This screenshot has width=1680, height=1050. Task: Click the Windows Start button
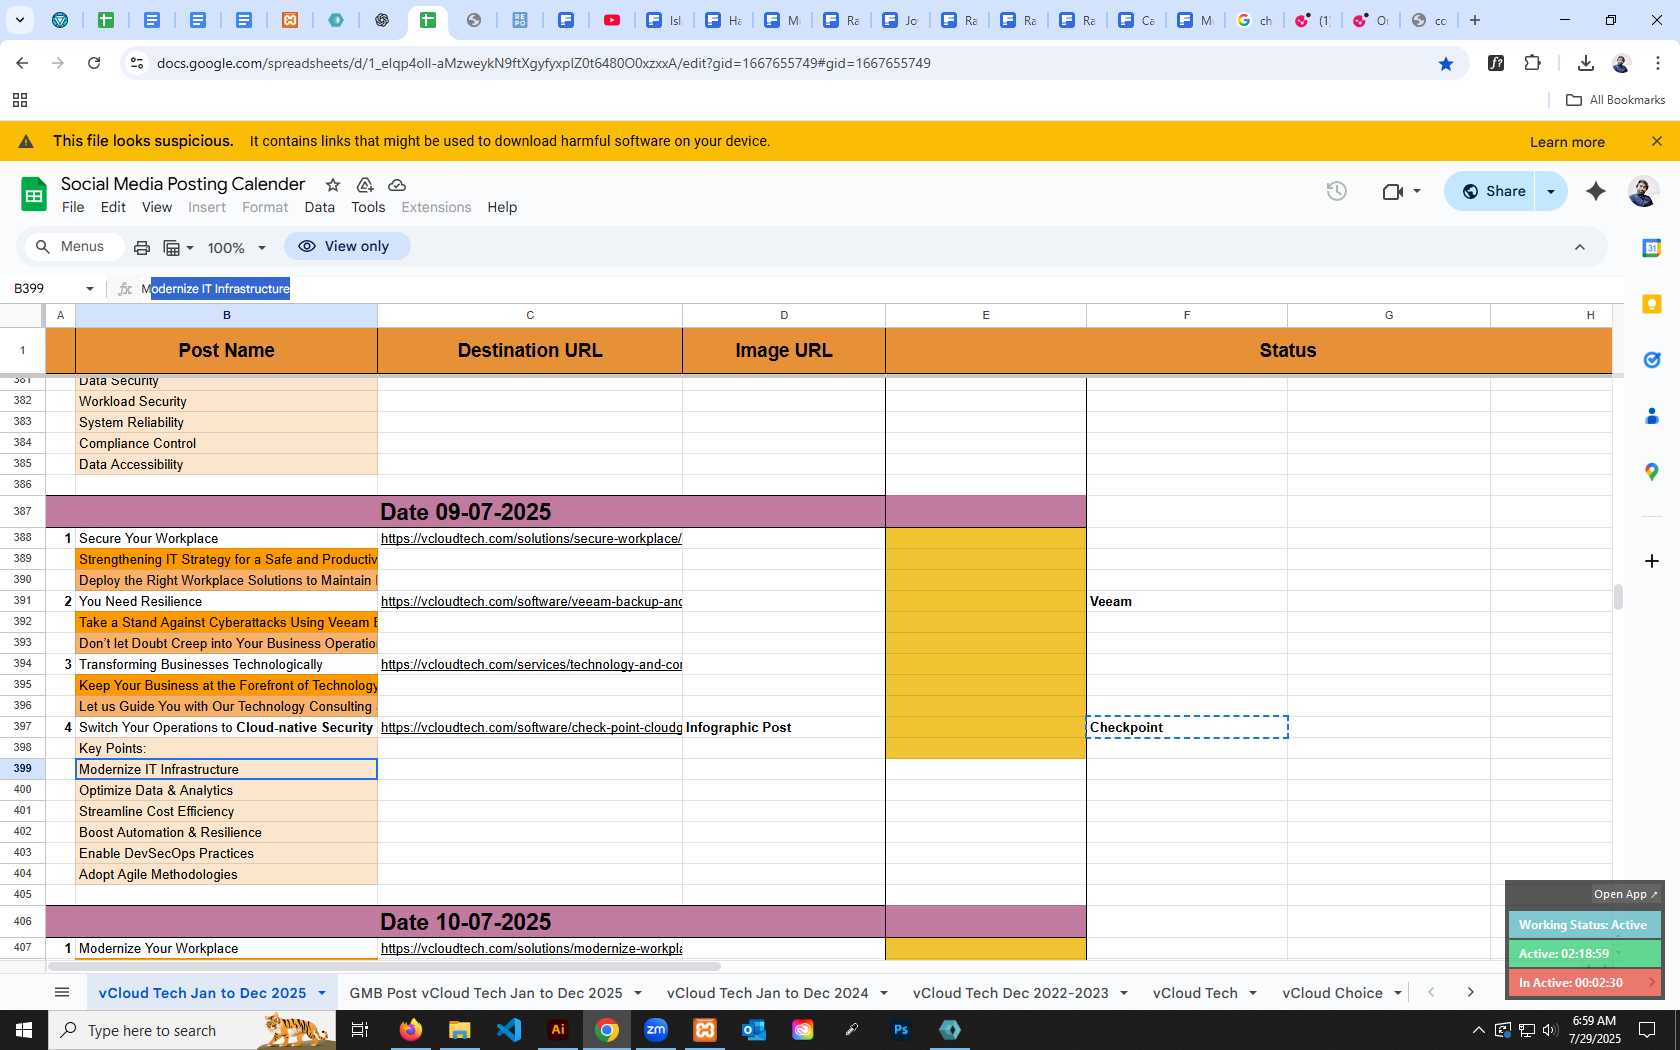tap(24, 1030)
